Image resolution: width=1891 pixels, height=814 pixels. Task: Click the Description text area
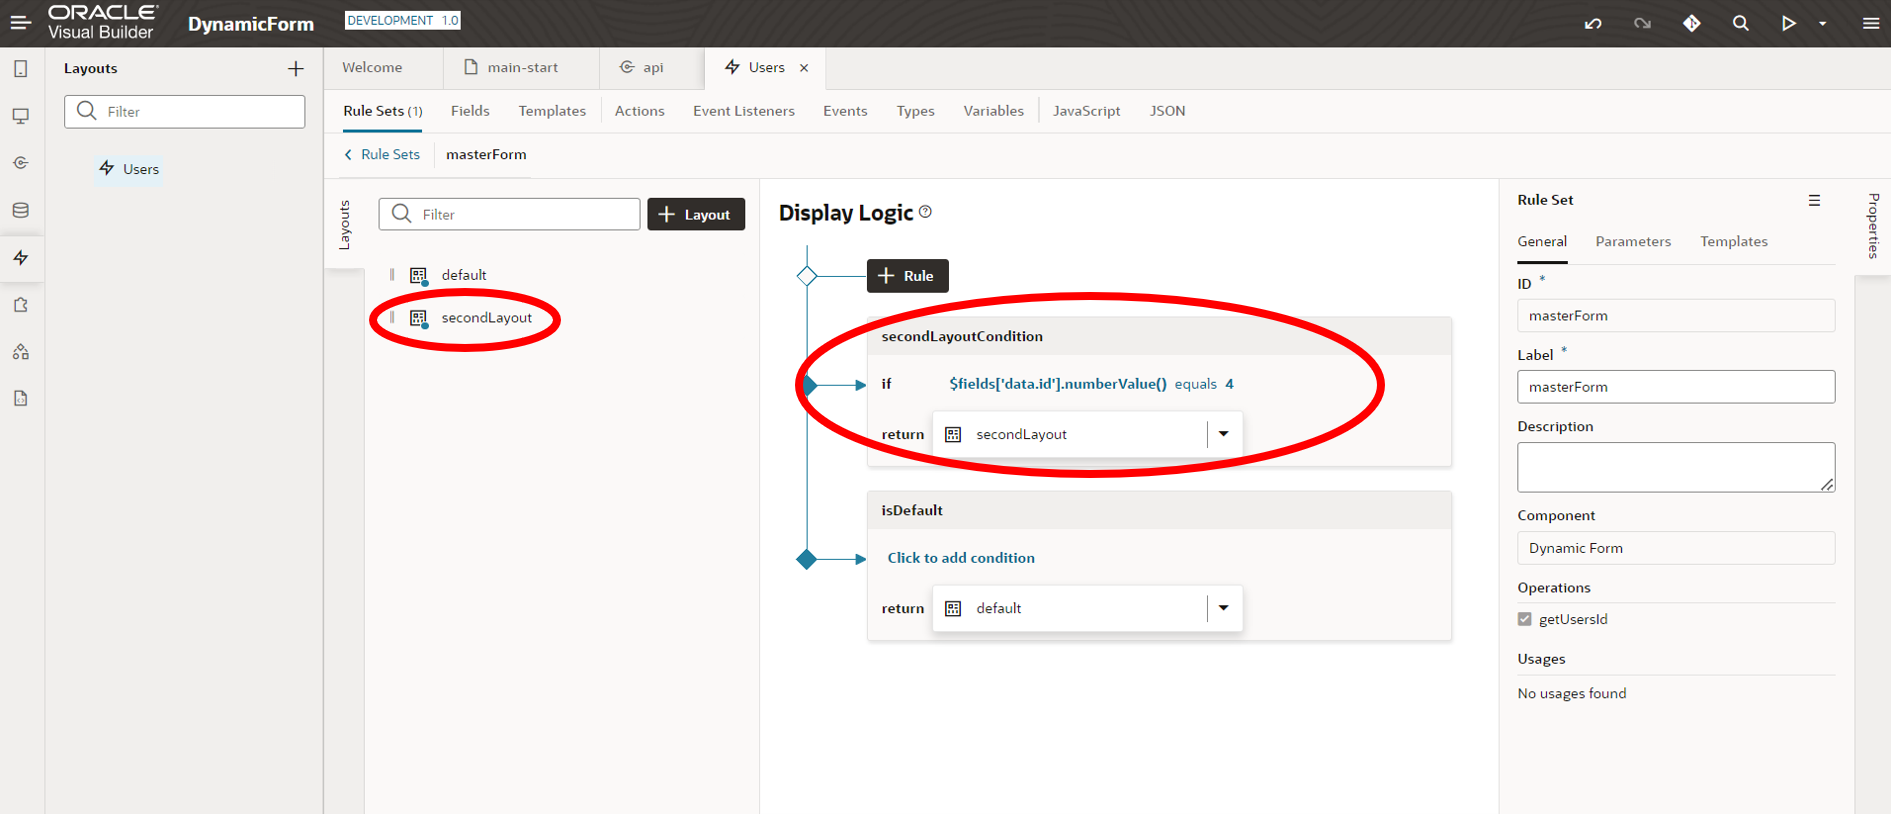click(1674, 467)
